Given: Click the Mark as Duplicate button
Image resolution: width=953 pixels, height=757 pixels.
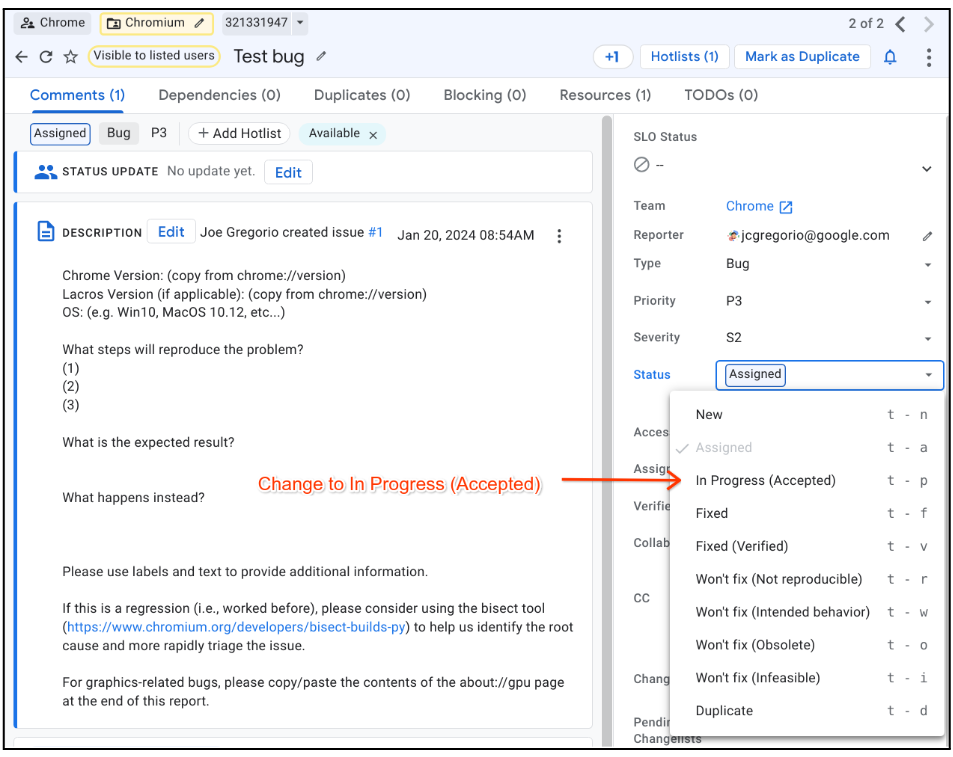Looking at the screenshot, I should click(x=802, y=57).
